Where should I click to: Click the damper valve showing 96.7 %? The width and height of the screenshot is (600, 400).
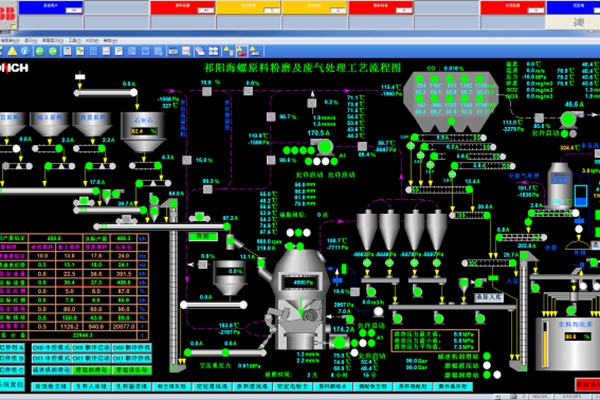[271, 117]
